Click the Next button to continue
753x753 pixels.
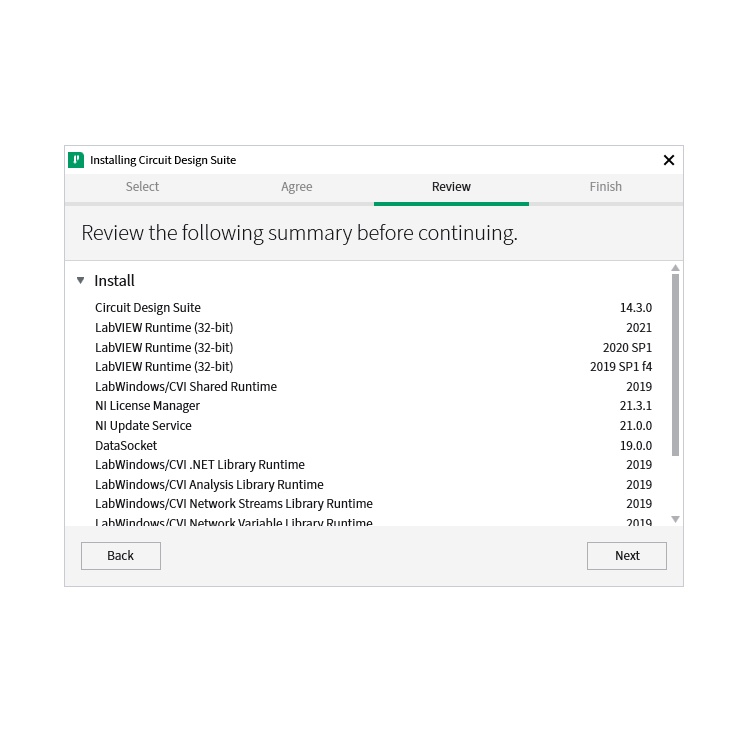pyautogui.click(x=627, y=556)
